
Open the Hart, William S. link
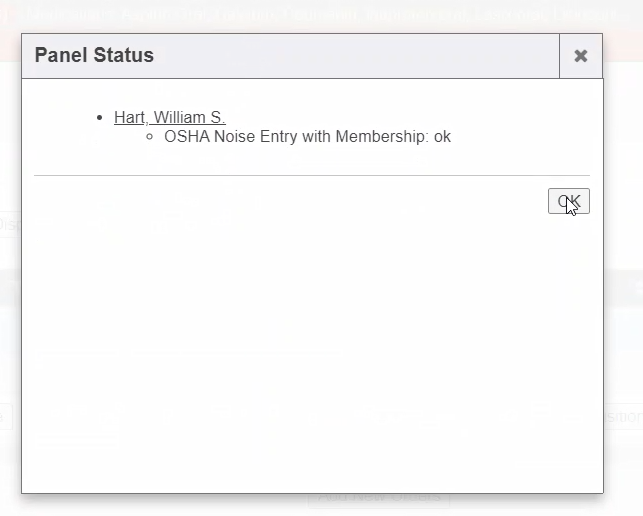169,117
